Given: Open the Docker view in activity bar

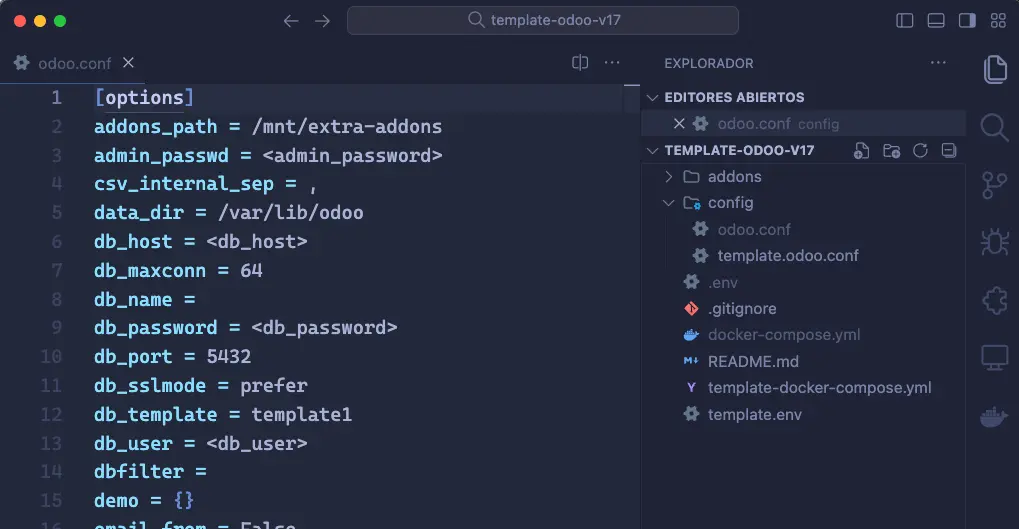Looking at the screenshot, I should point(994,415).
